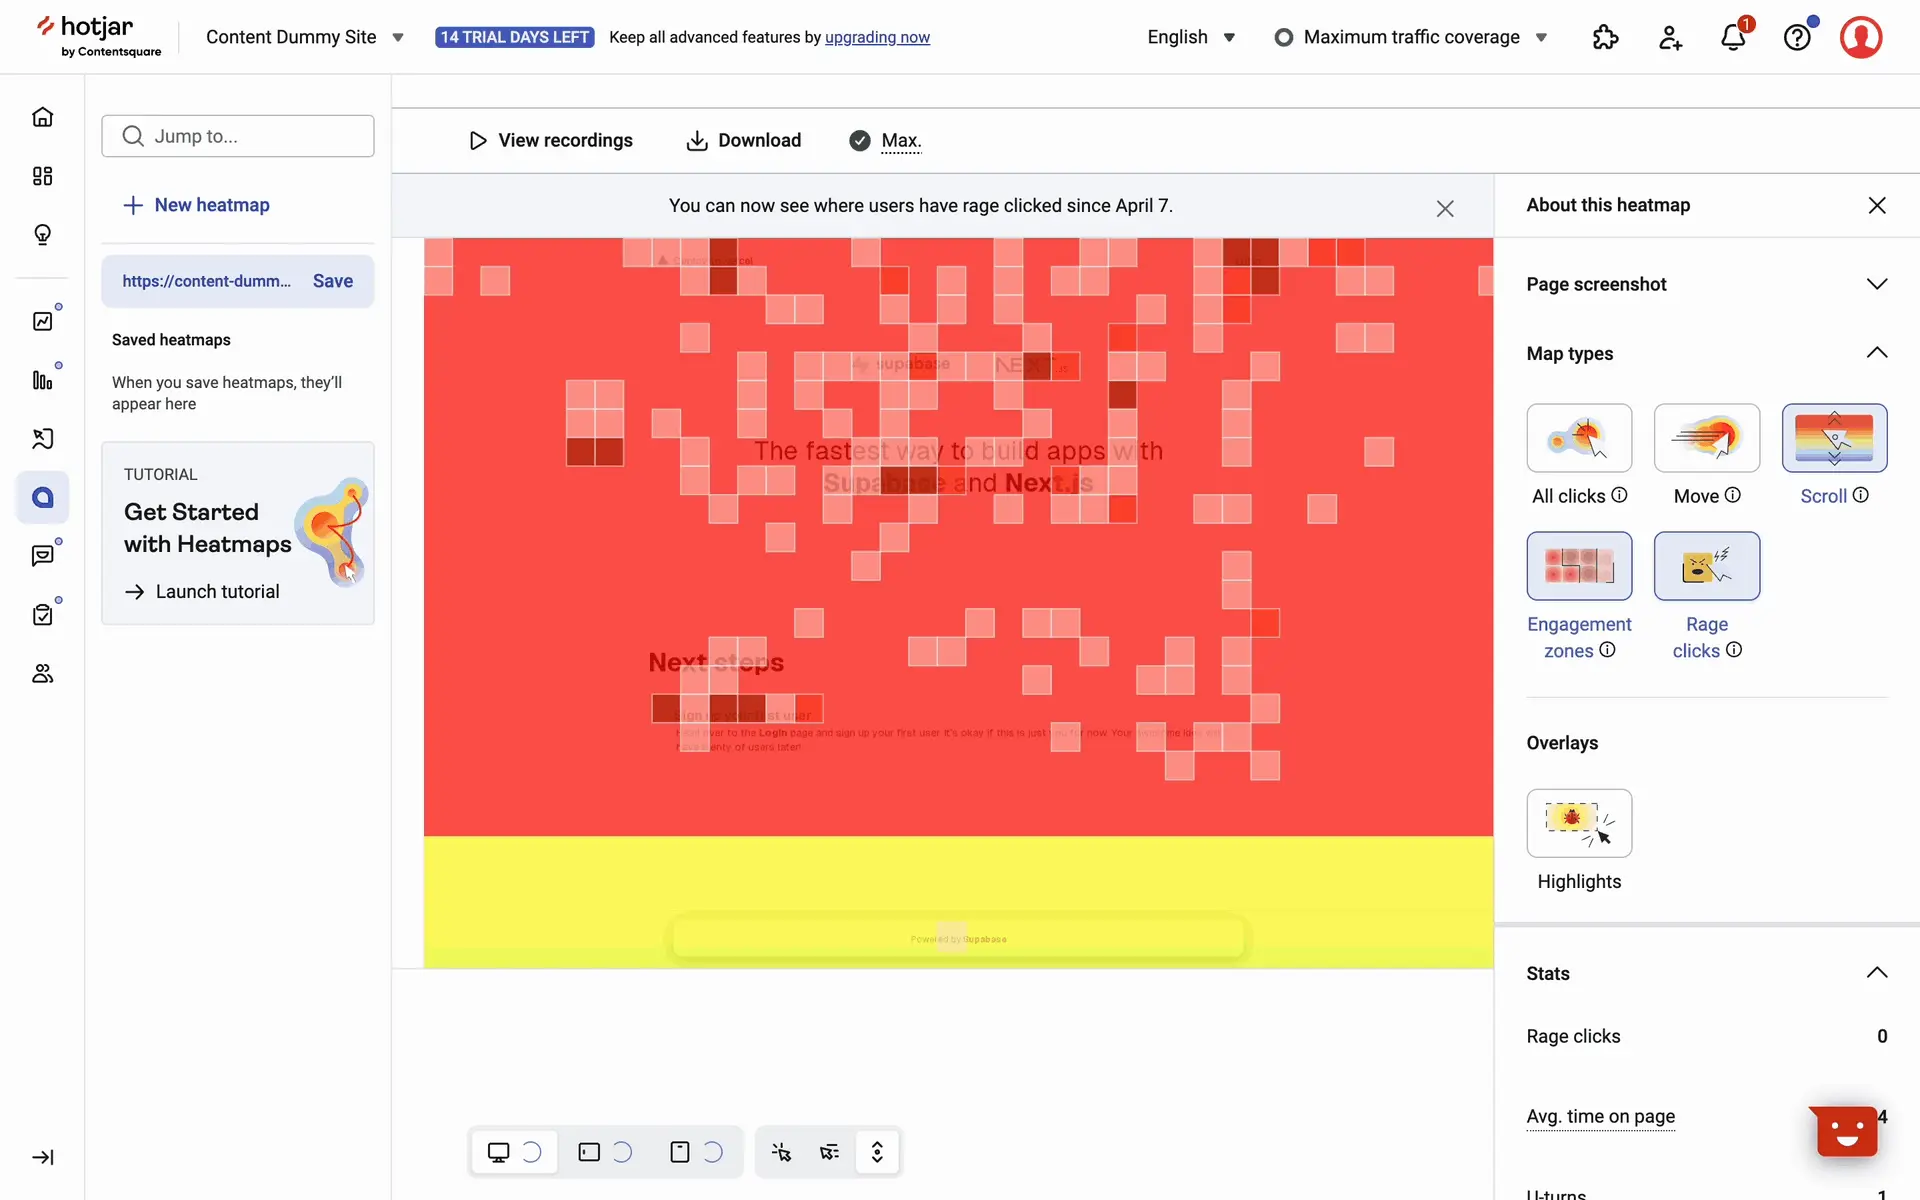1920x1200 pixels.
Task: Click the Jump to search field
Action: click(x=238, y=136)
